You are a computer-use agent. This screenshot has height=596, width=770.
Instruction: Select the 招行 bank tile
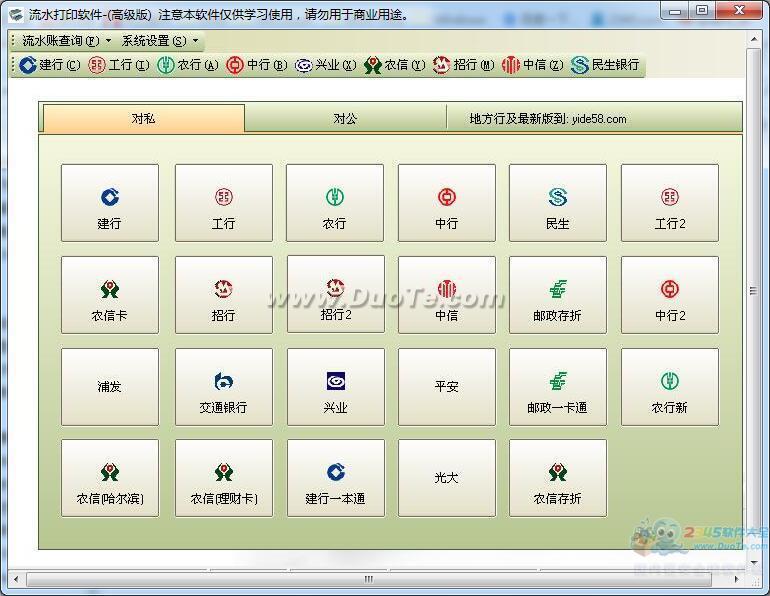(223, 295)
